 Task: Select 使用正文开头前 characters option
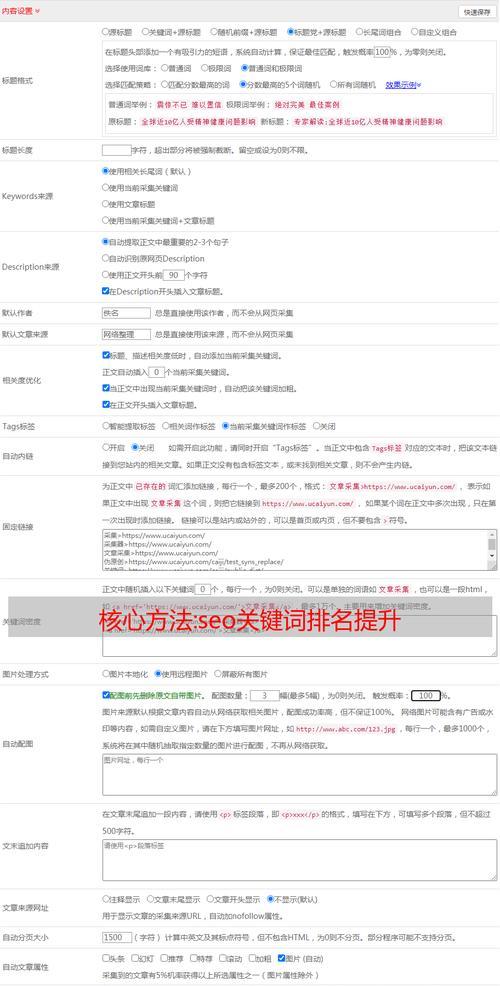click(x=105, y=274)
